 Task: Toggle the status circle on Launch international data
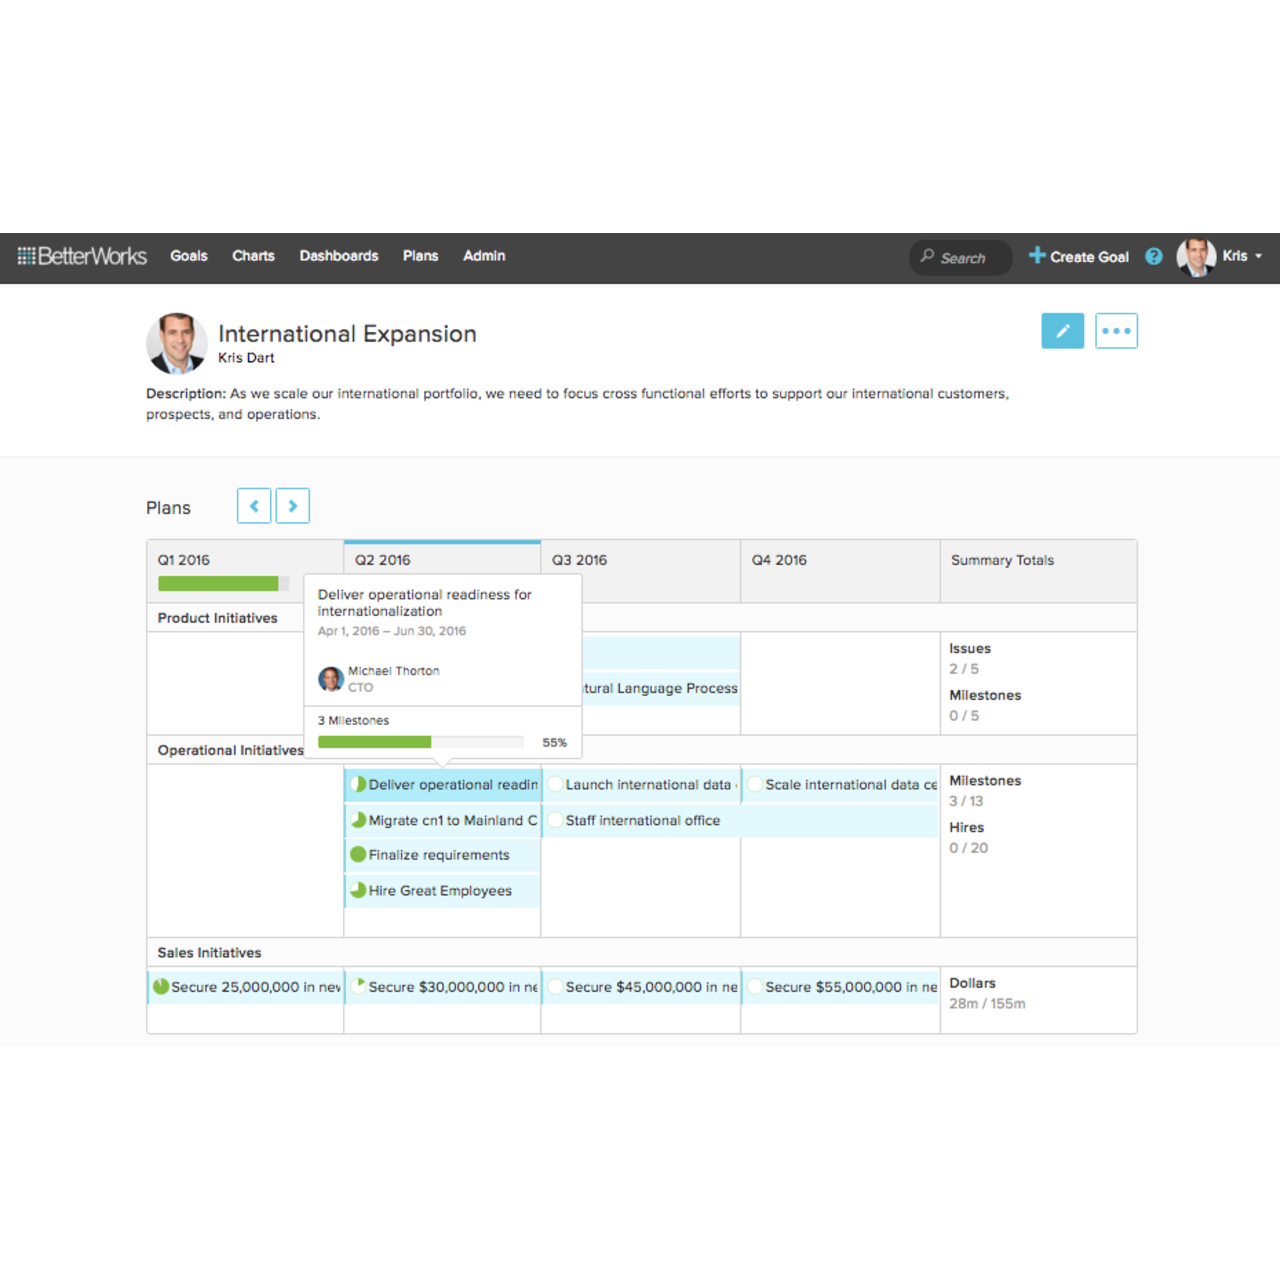[555, 784]
